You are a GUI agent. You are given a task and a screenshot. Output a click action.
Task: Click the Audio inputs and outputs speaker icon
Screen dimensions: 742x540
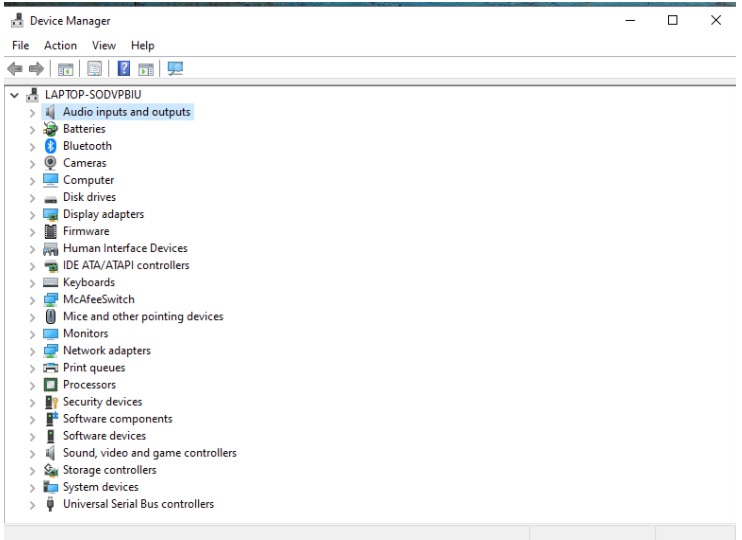[x=50, y=112]
